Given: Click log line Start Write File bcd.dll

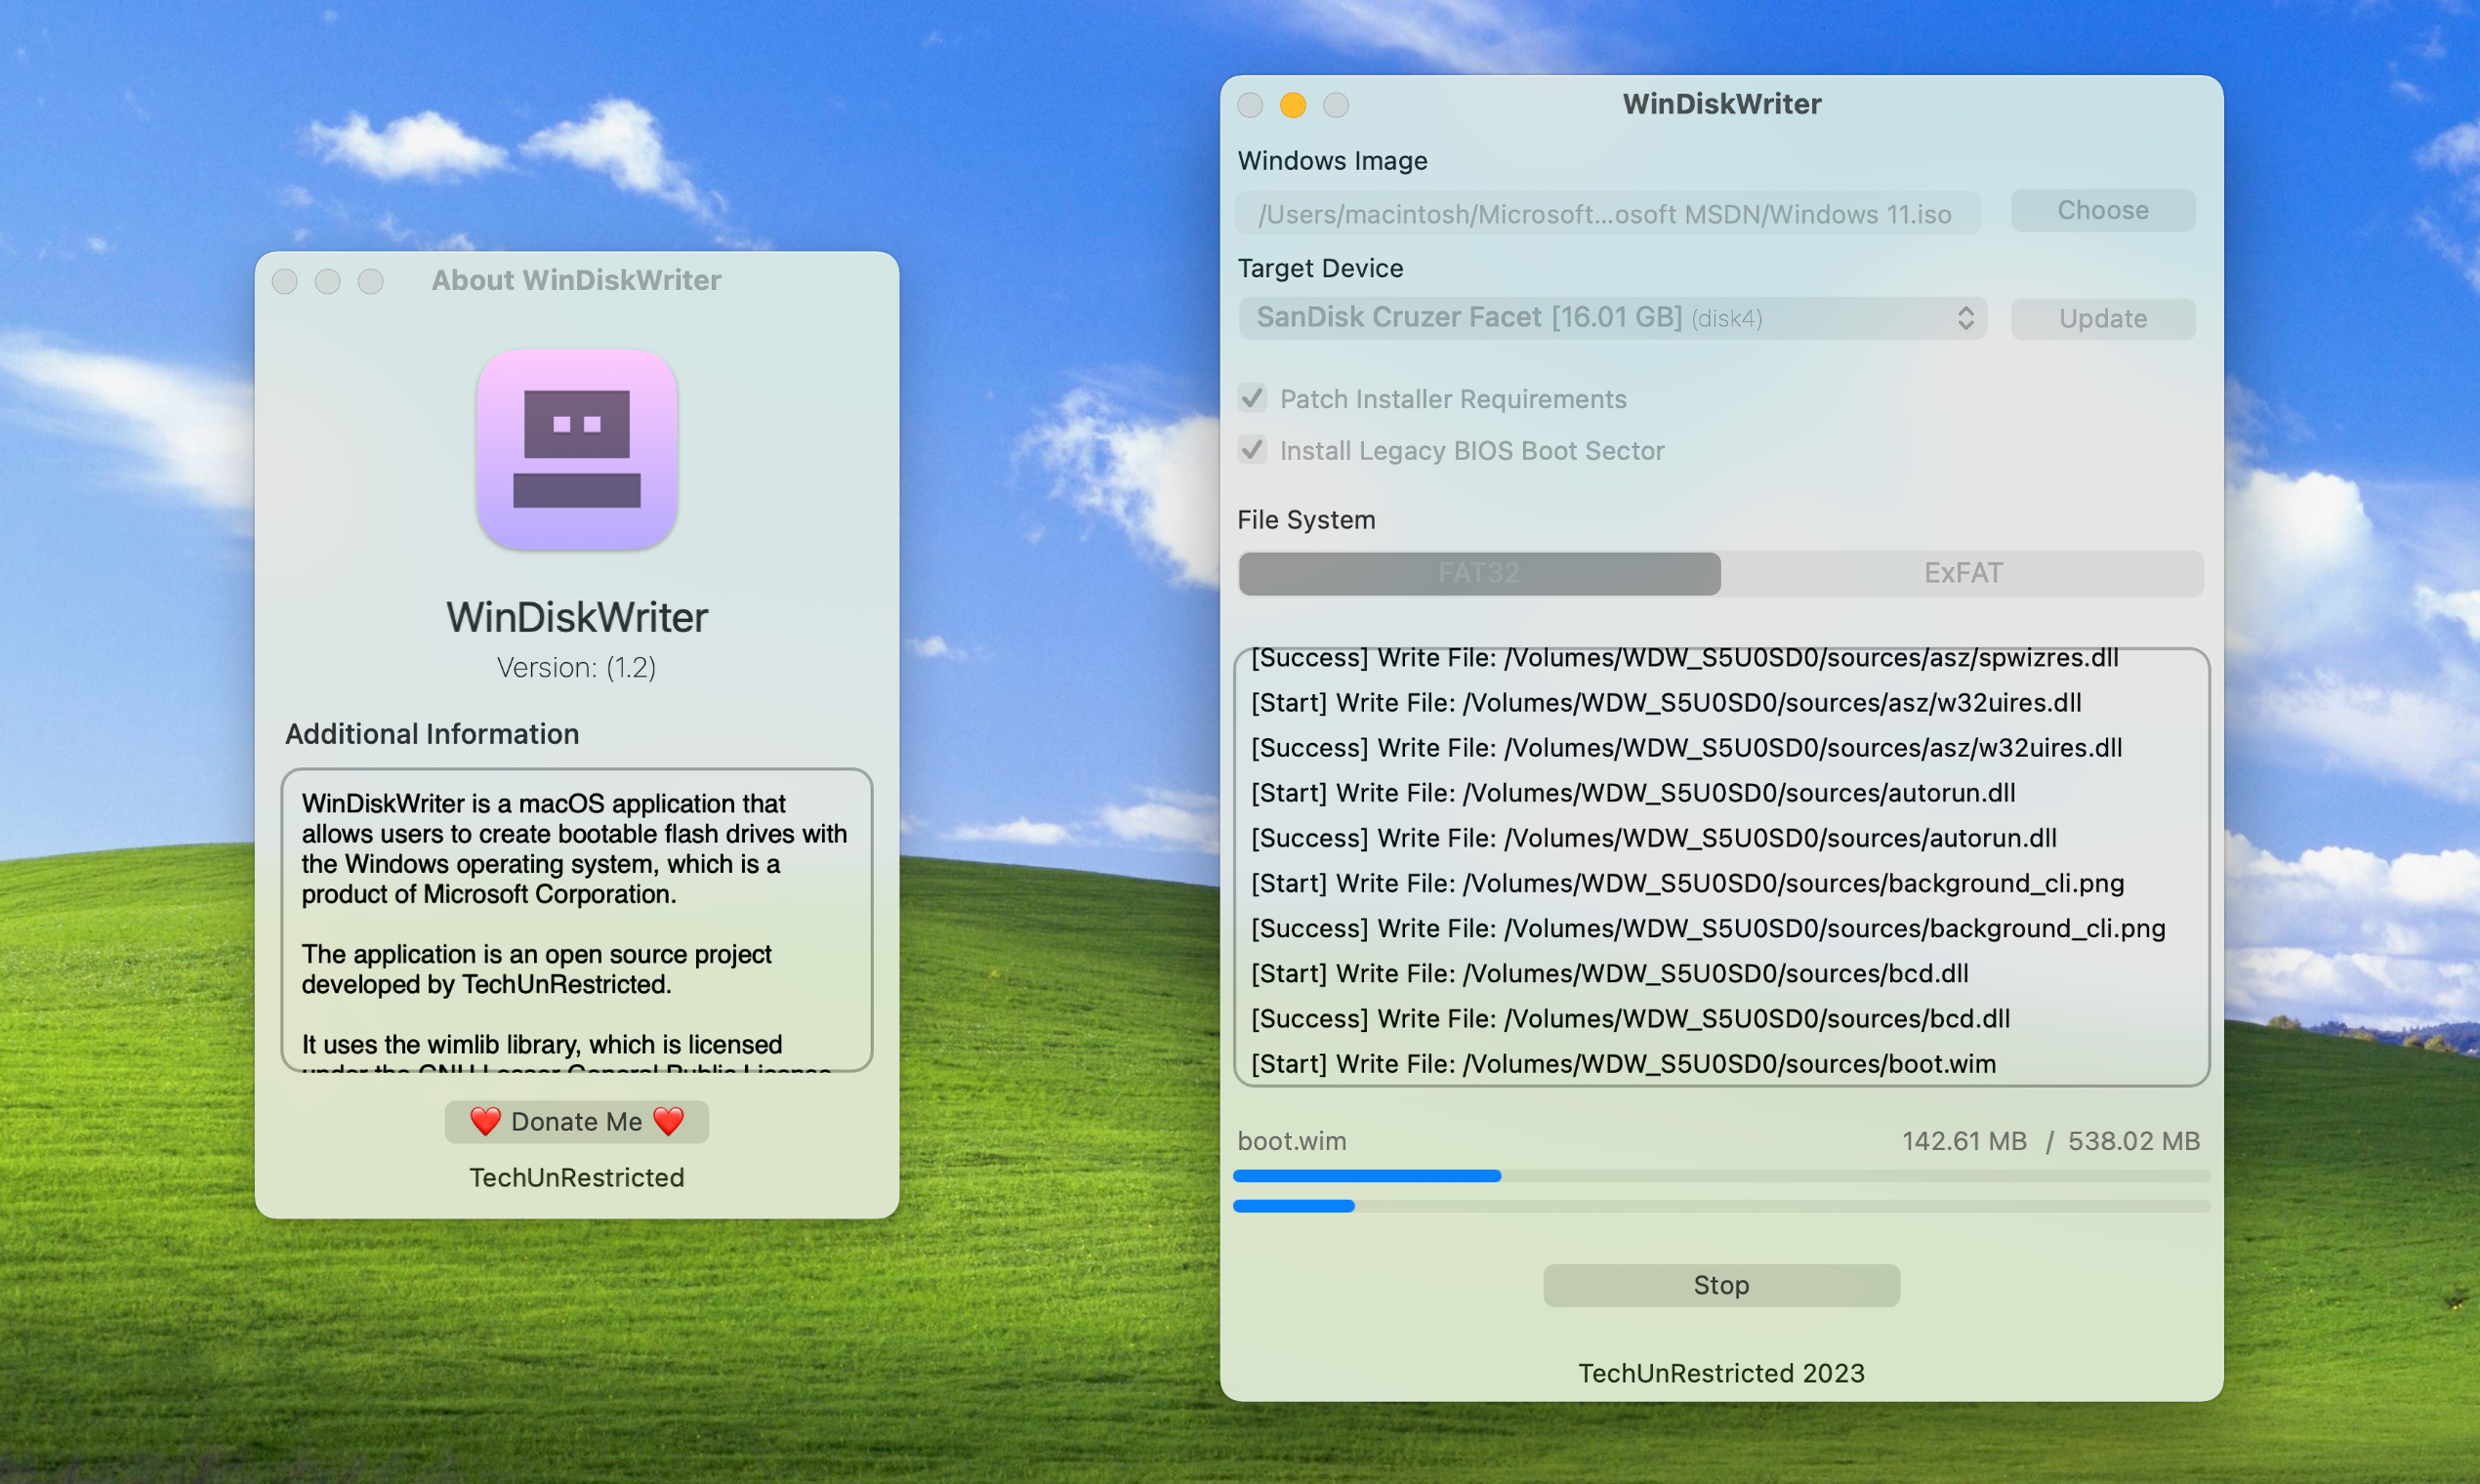Looking at the screenshot, I should pos(1609,973).
